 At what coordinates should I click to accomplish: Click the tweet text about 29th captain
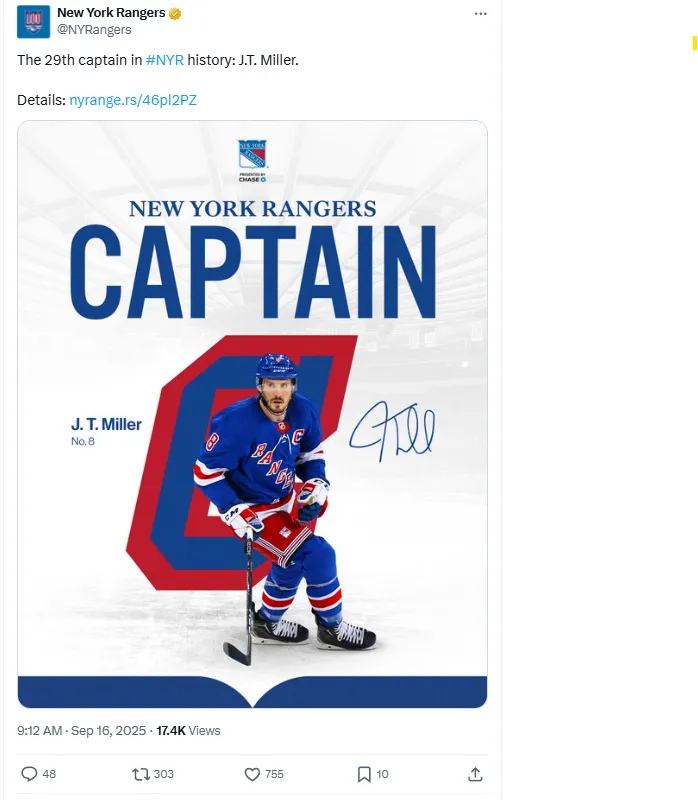158,60
